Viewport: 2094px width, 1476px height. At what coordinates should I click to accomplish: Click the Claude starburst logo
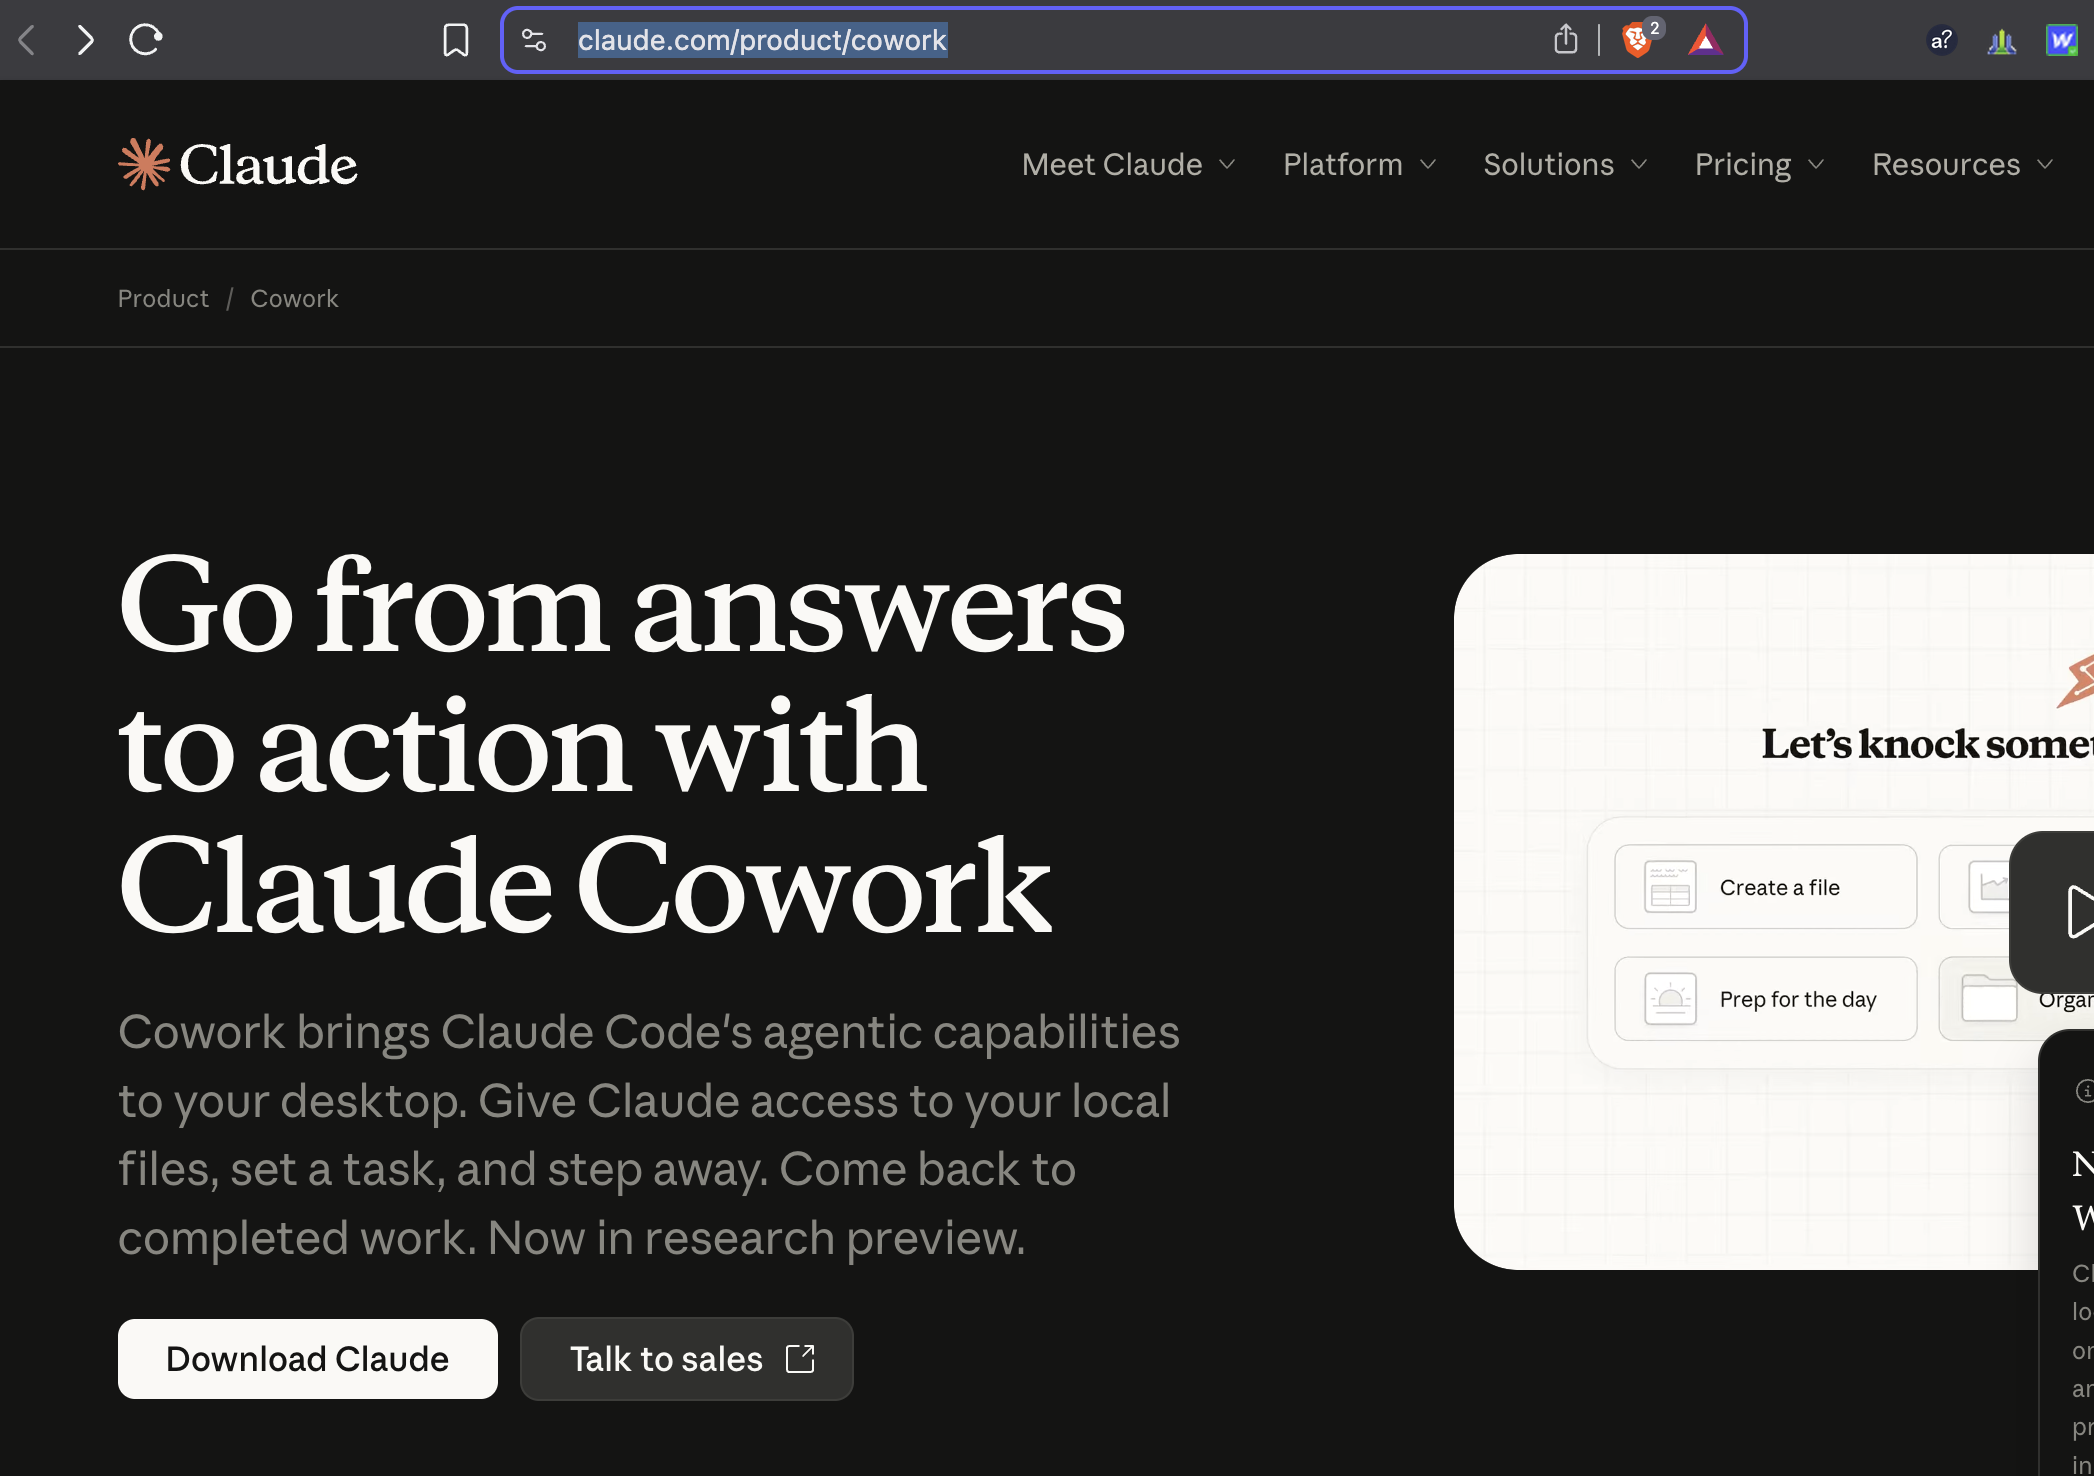click(143, 163)
